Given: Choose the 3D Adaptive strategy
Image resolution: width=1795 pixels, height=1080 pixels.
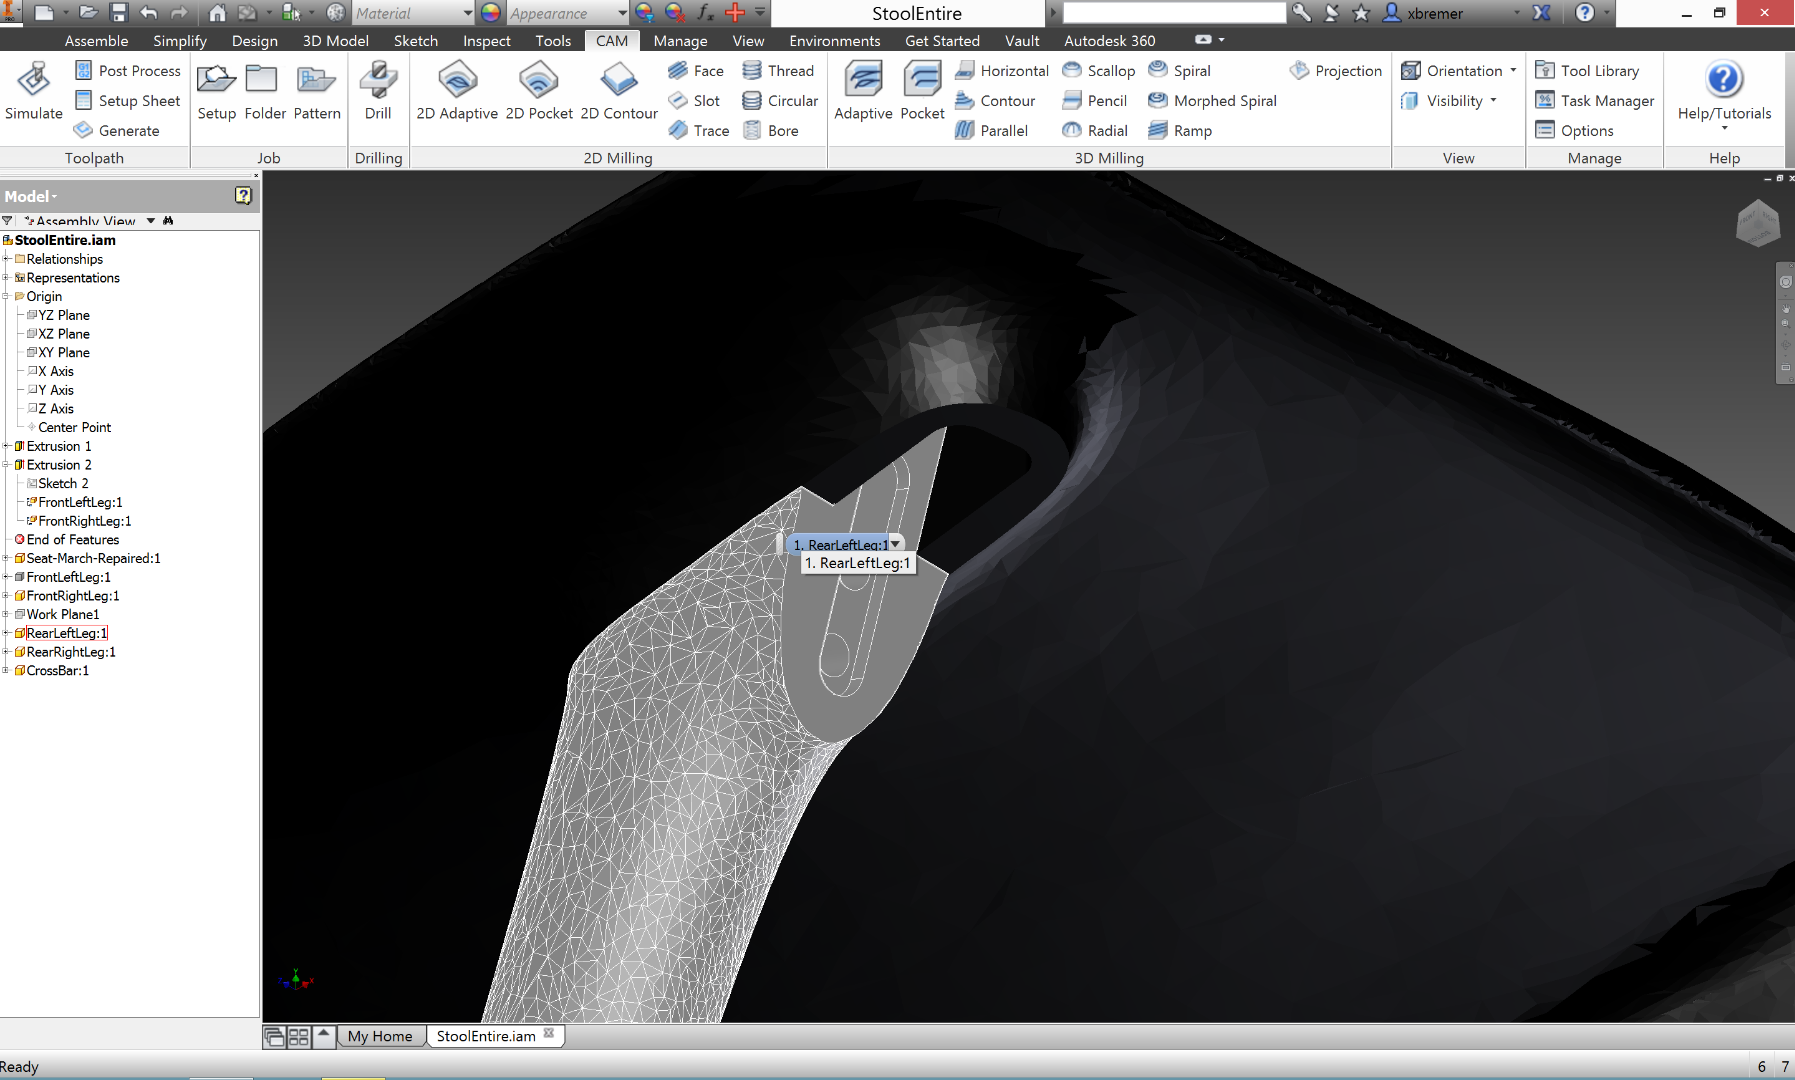Looking at the screenshot, I should coord(863,91).
